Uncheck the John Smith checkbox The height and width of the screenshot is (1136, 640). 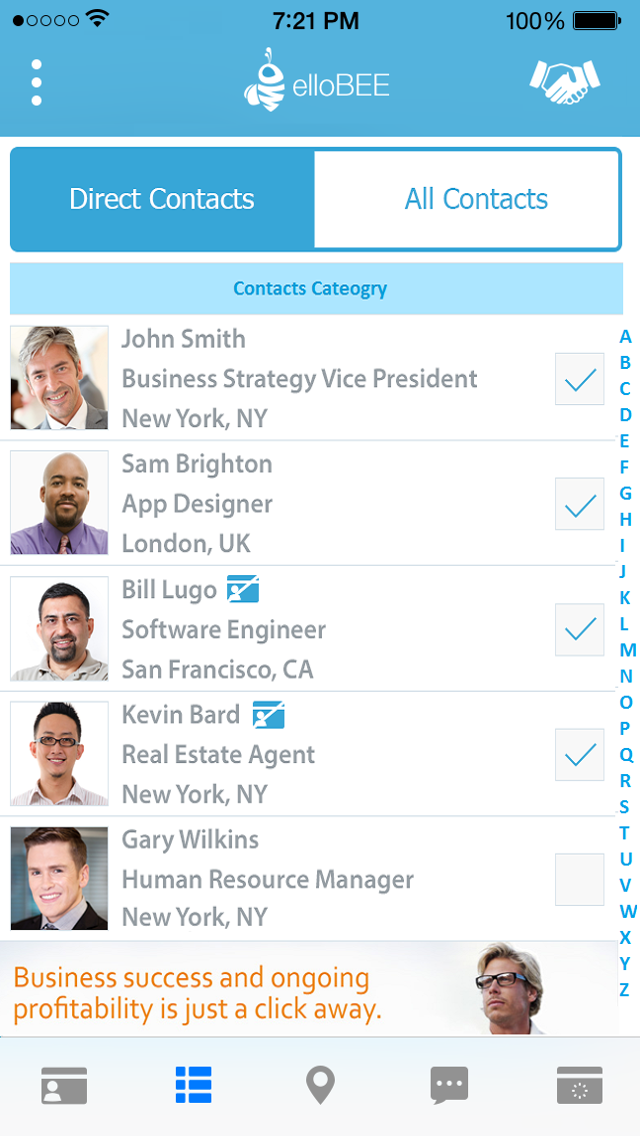pos(580,379)
